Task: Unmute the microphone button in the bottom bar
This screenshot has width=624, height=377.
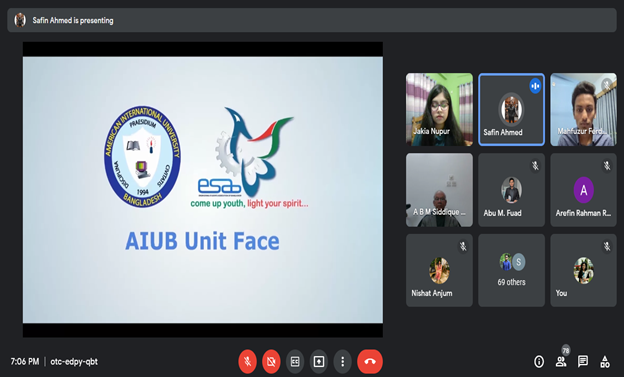Action: (x=247, y=361)
